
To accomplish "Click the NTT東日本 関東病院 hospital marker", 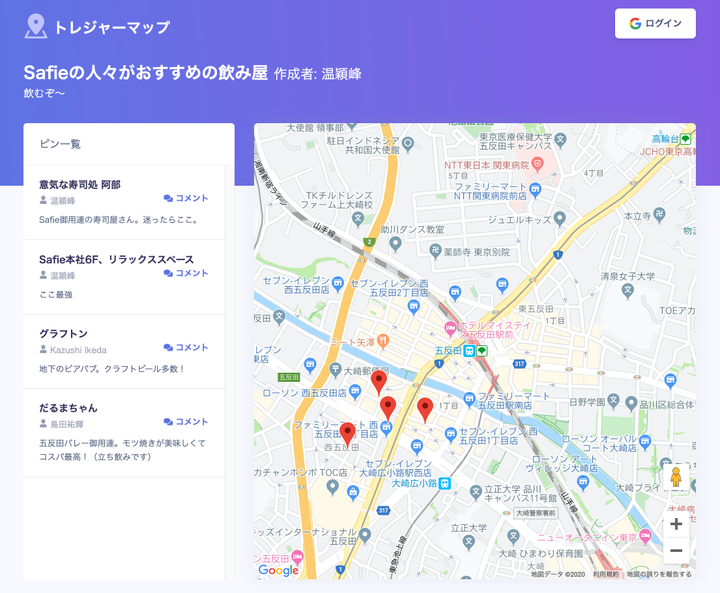I will pos(537,164).
